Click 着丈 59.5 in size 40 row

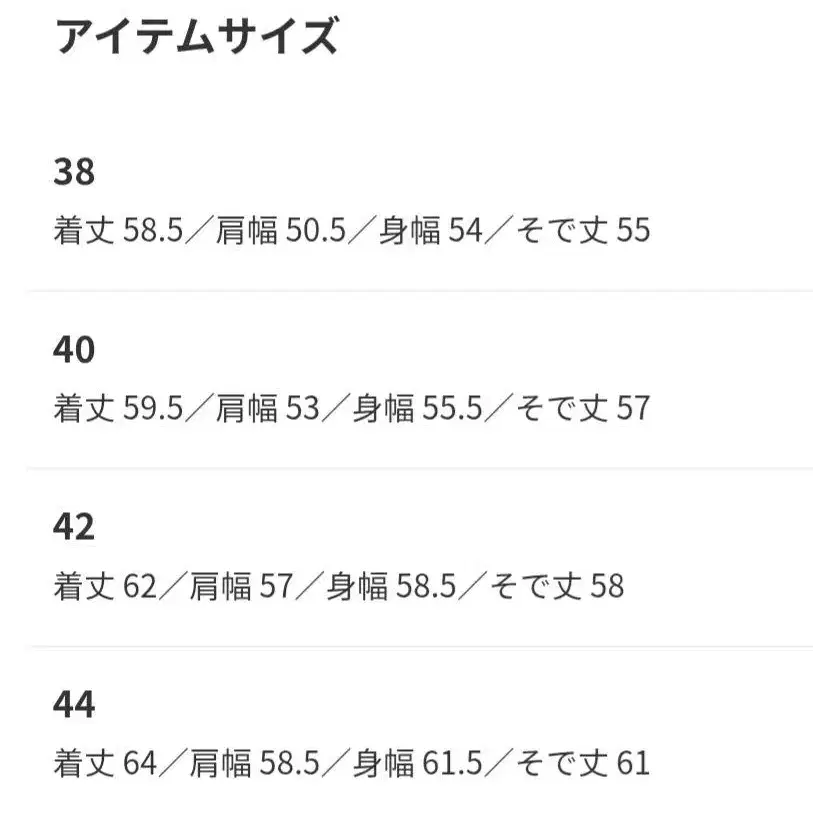pos(119,408)
